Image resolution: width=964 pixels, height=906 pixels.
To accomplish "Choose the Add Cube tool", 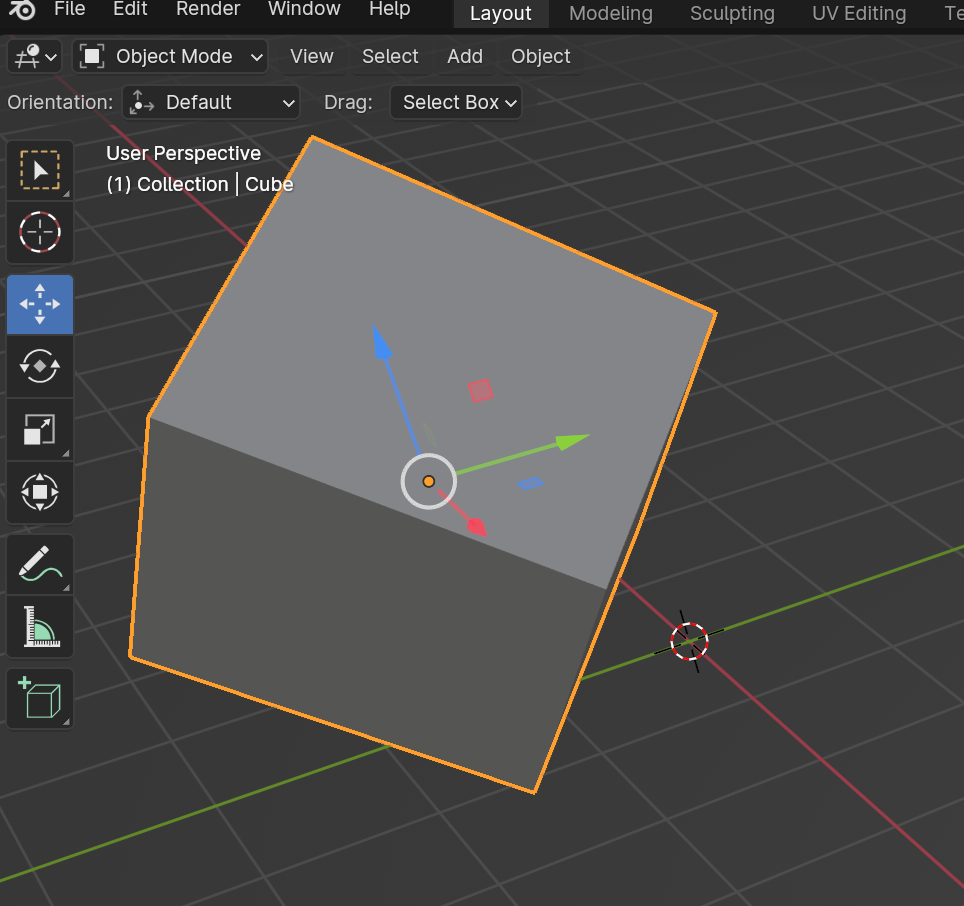I will click(40, 698).
